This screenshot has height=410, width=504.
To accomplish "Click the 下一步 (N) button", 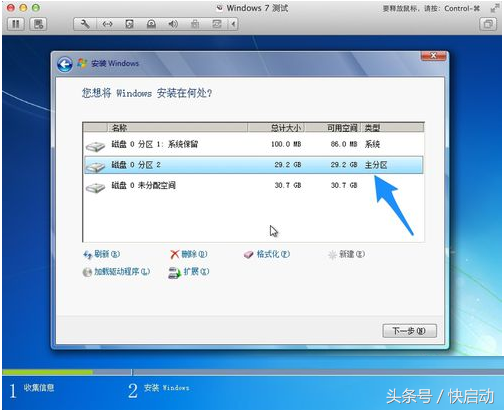I will (409, 331).
